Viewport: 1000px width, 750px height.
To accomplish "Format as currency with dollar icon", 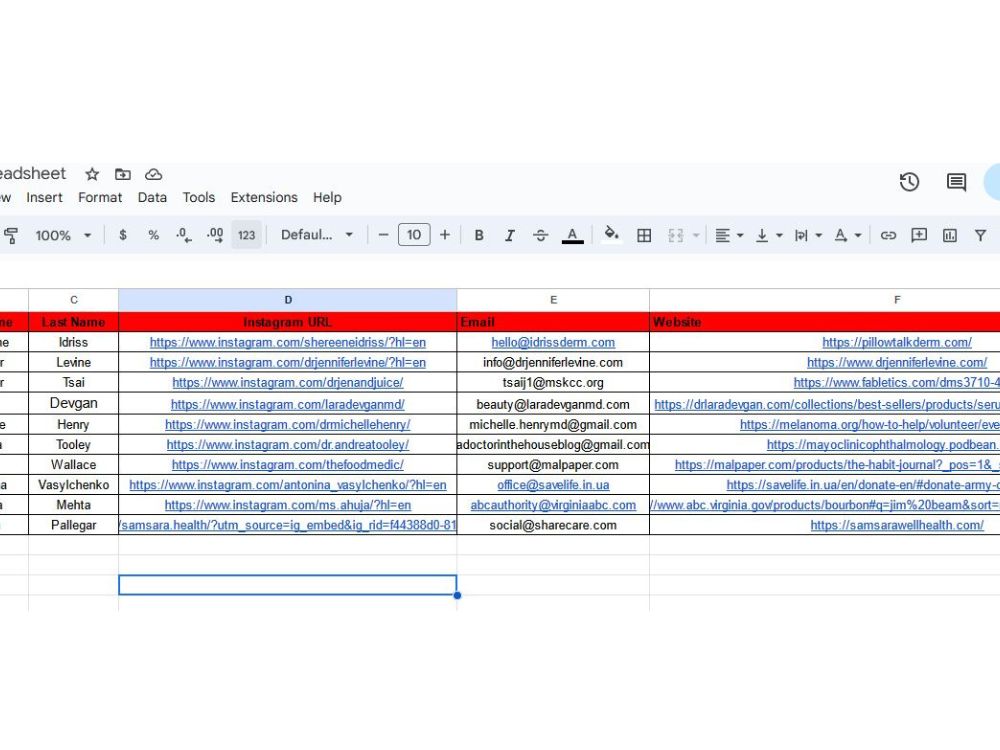I will click(123, 235).
